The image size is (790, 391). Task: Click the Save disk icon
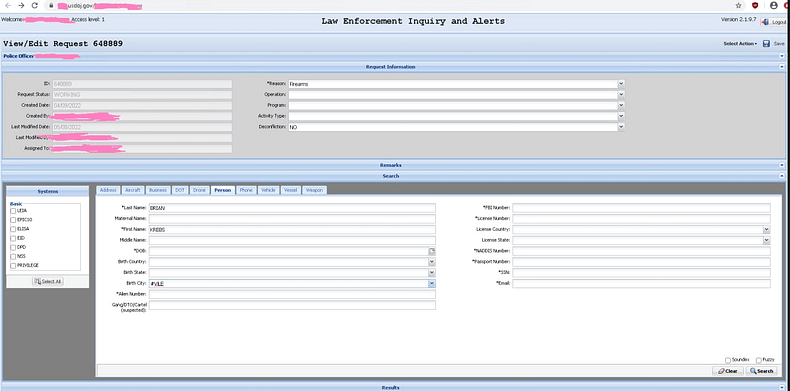pyautogui.click(x=766, y=44)
